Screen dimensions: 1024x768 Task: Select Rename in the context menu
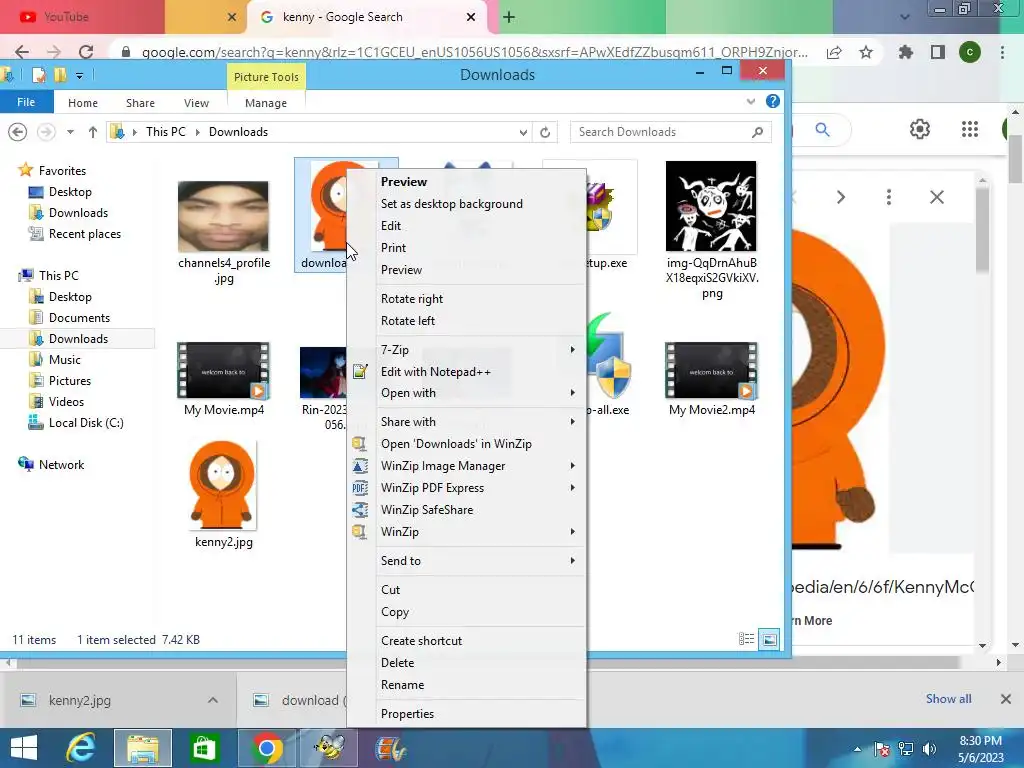click(x=402, y=685)
